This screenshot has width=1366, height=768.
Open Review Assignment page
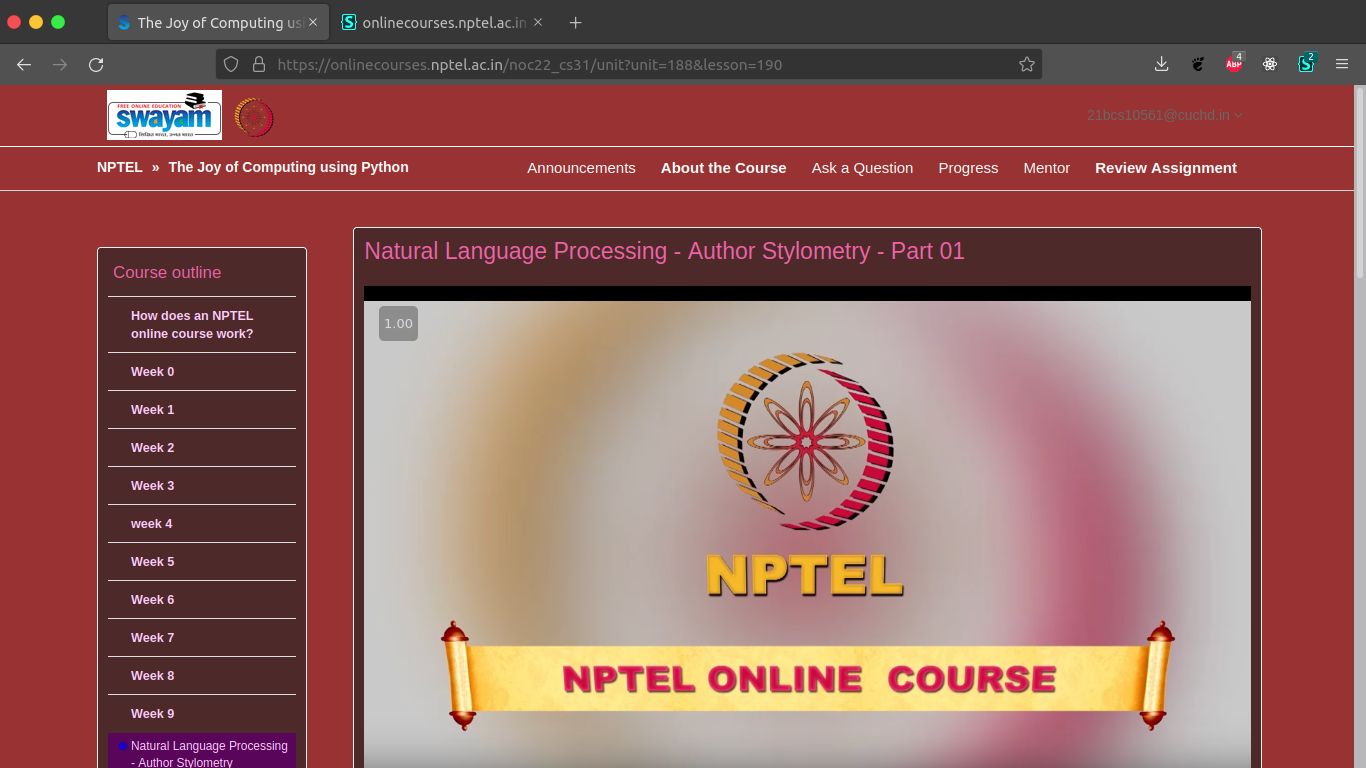pyautogui.click(x=1166, y=168)
